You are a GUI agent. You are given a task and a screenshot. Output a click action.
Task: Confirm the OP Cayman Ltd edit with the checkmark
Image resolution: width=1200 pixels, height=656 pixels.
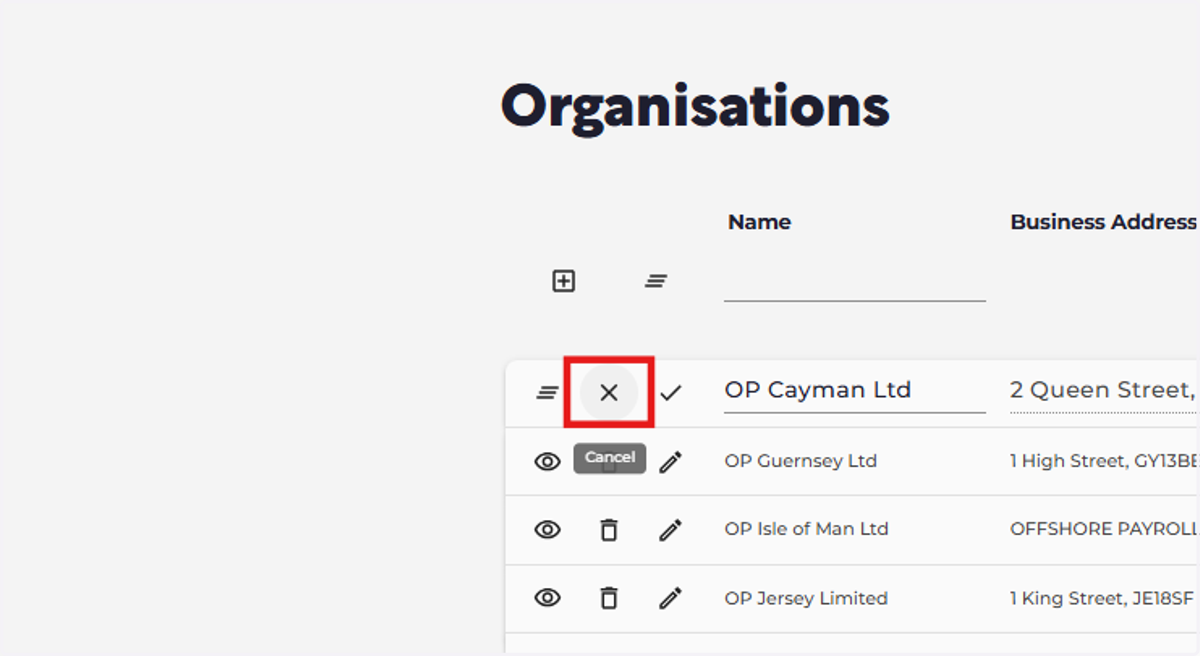click(x=671, y=393)
